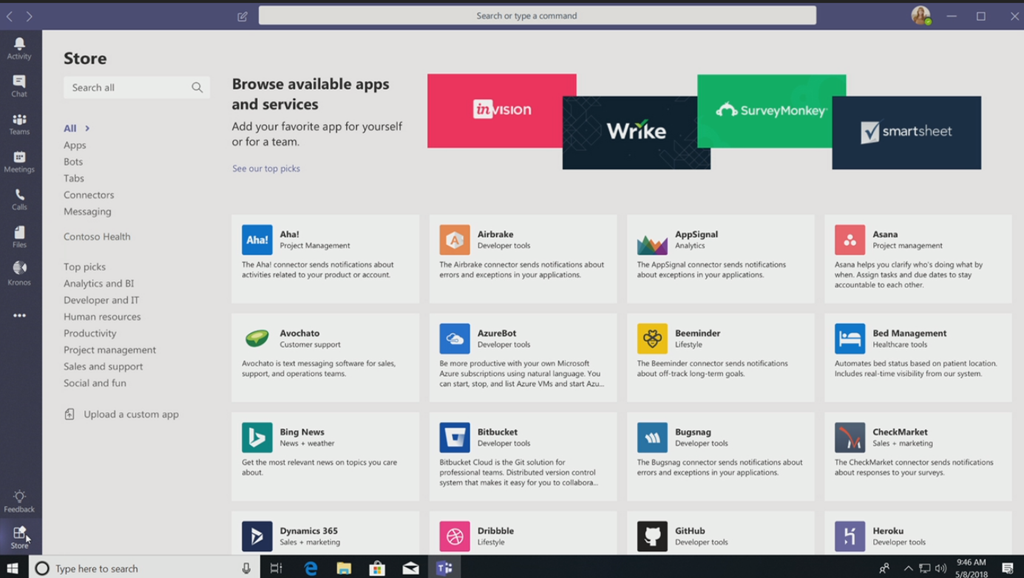
Task: Open the user profile avatar menu
Action: click(920, 16)
